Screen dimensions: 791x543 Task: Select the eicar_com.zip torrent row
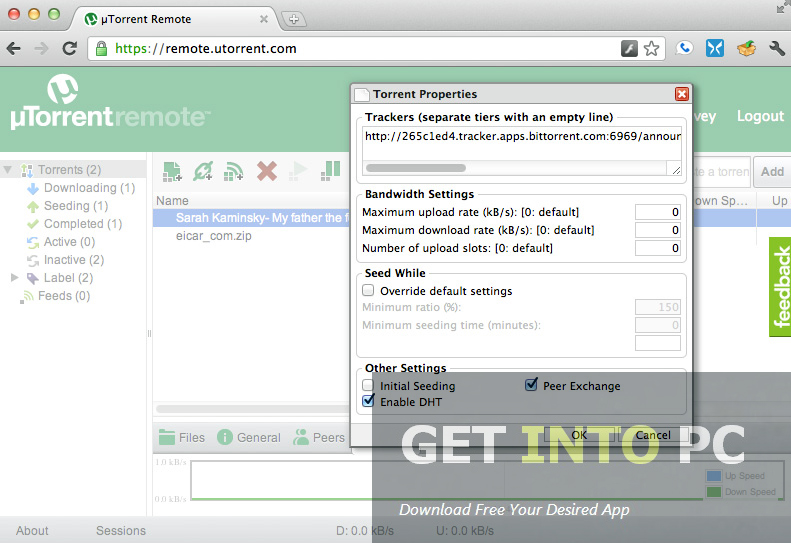tap(251, 236)
